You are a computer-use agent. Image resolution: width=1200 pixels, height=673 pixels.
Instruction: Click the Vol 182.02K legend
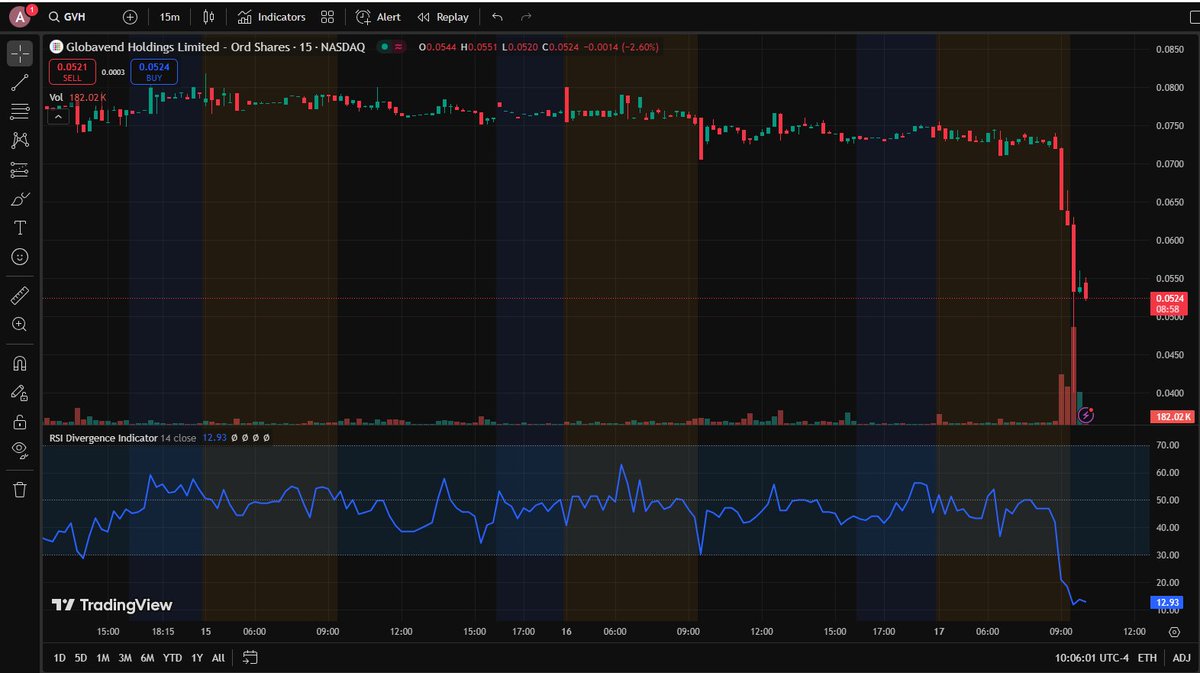pos(78,97)
